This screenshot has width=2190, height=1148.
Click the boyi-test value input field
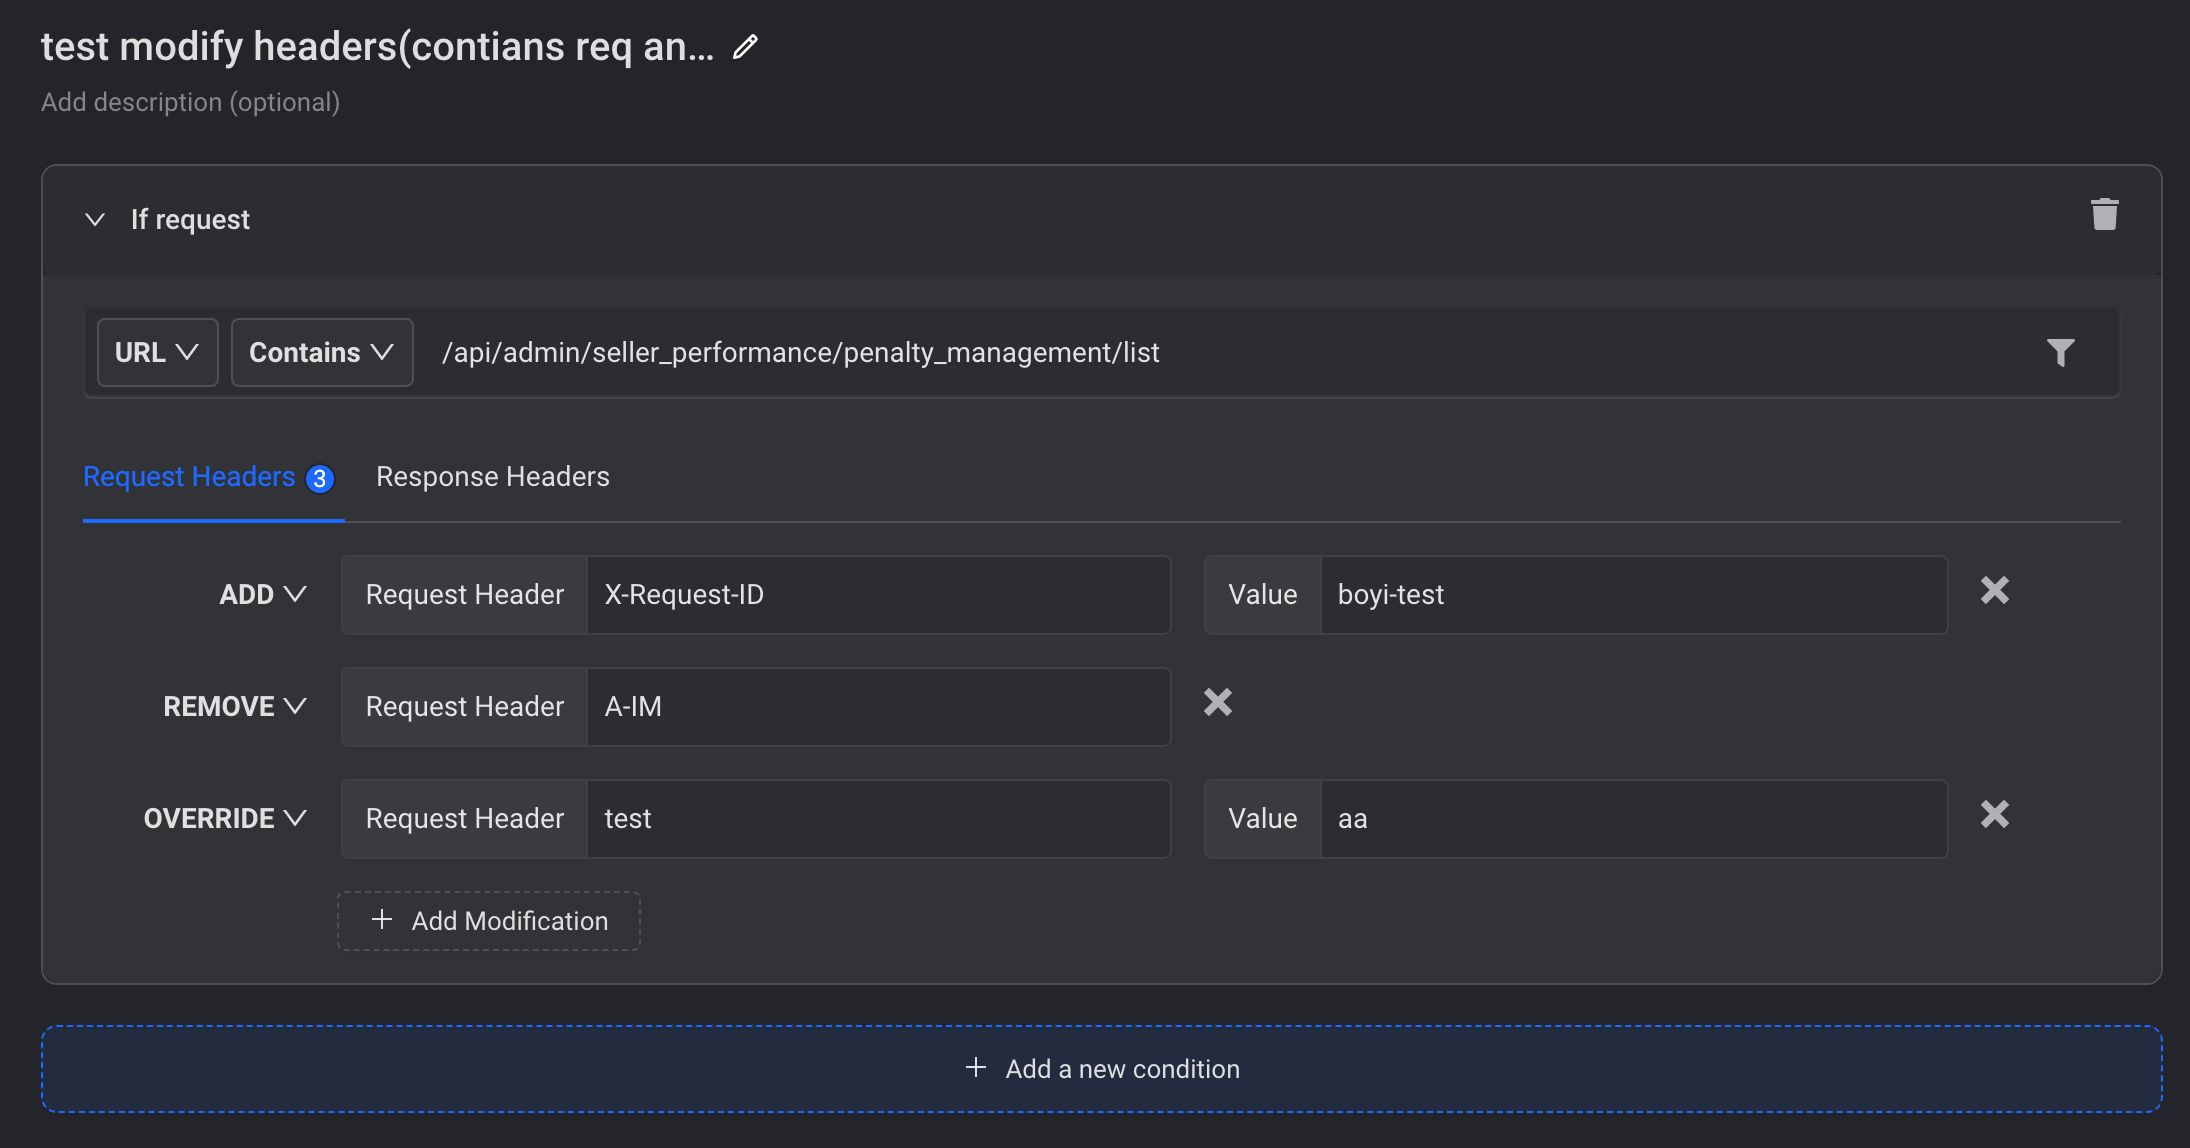tap(1632, 595)
